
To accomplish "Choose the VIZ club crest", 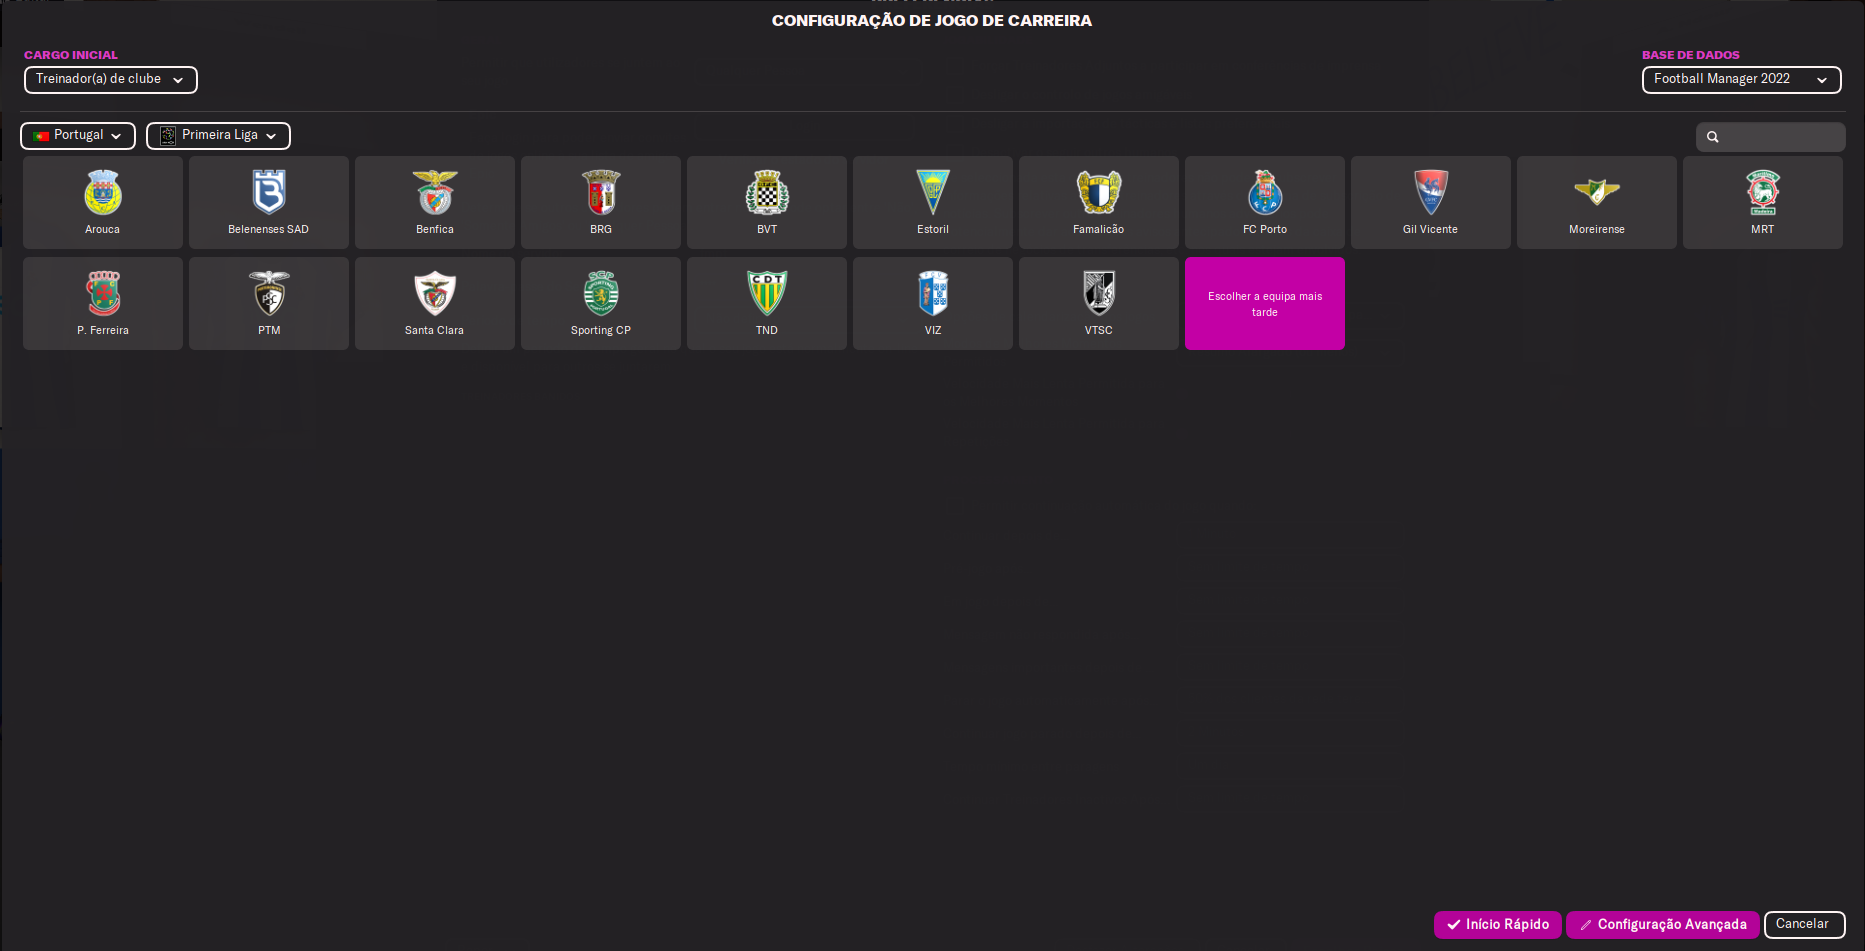I will (x=933, y=293).
